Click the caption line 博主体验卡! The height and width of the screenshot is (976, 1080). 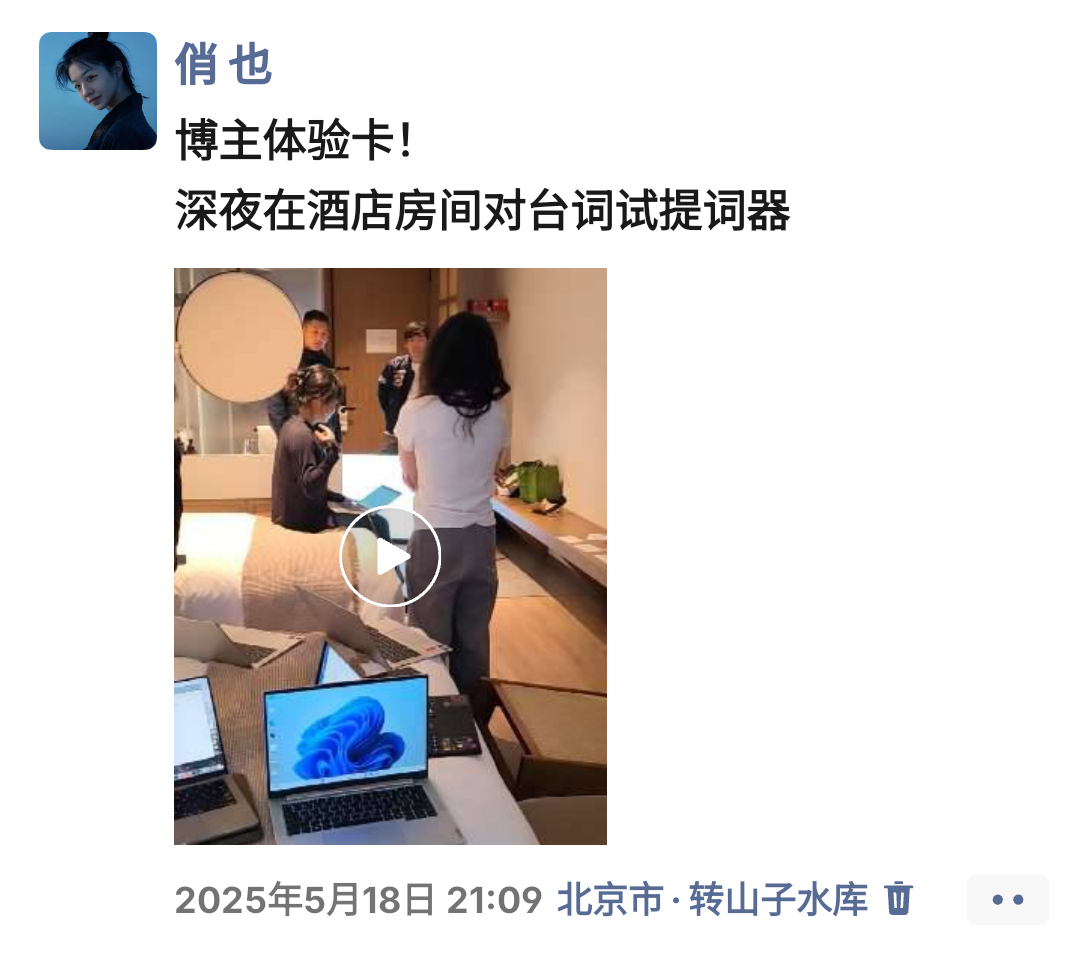294,140
